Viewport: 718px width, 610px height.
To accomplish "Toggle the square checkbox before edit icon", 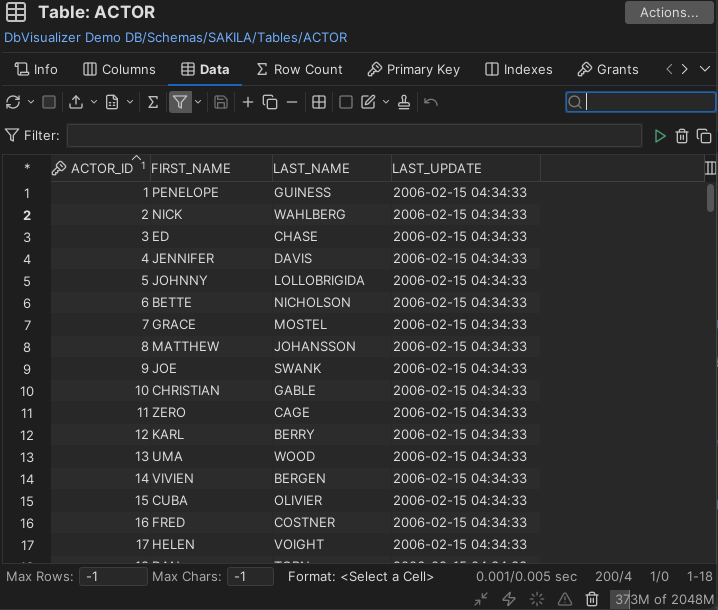I will click(346, 102).
